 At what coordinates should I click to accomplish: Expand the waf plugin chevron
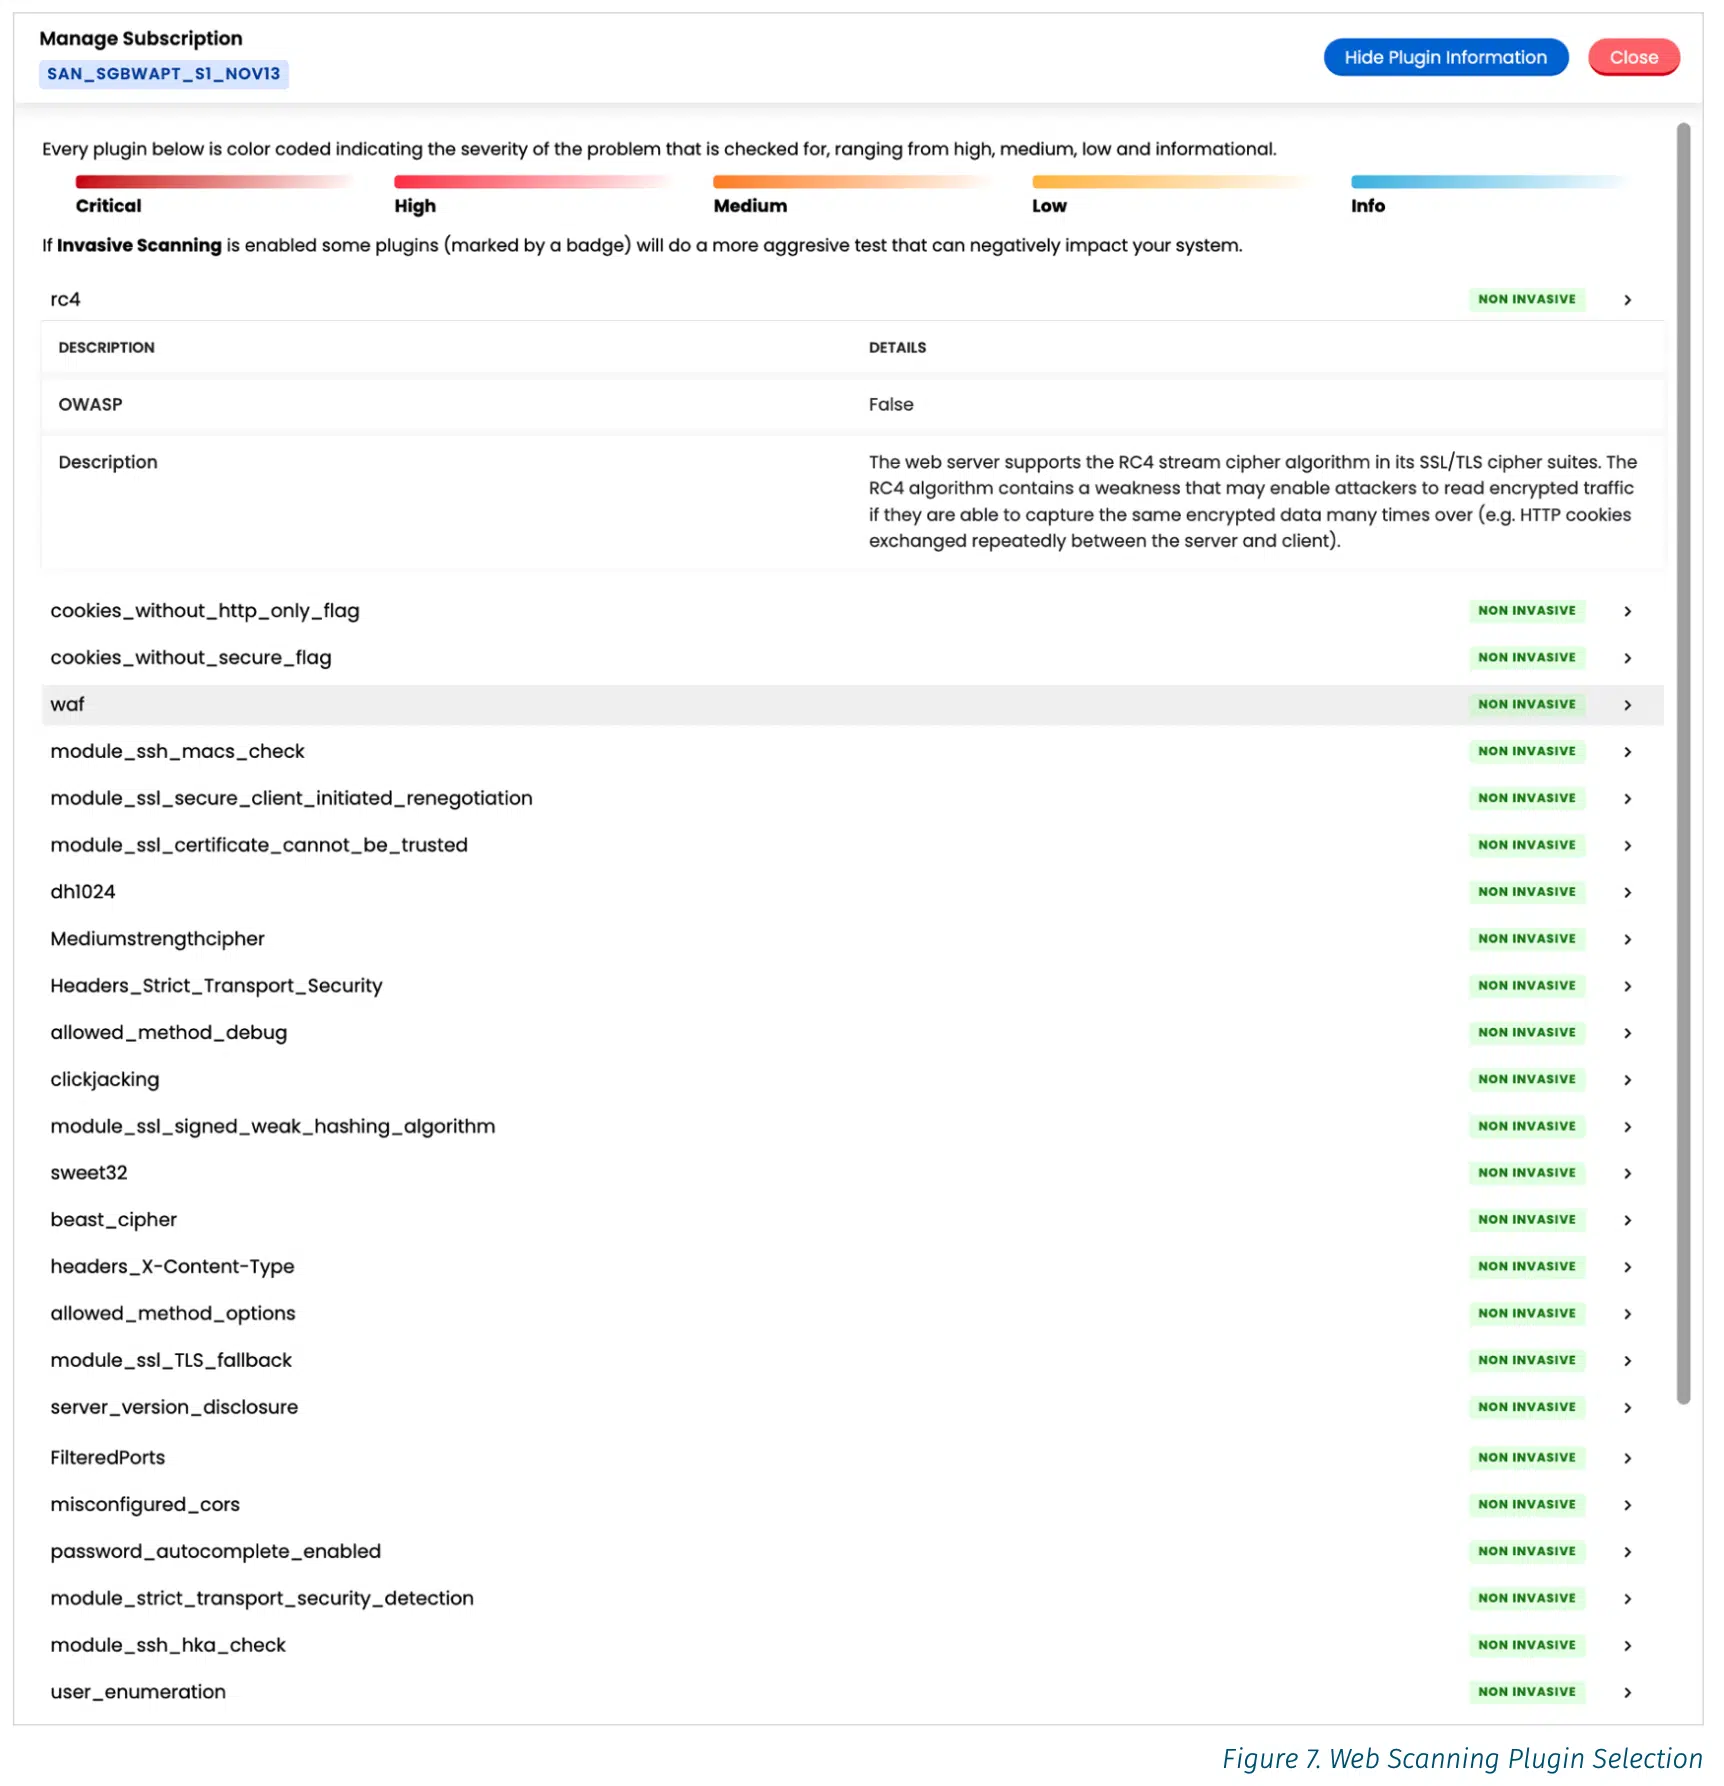(1627, 705)
